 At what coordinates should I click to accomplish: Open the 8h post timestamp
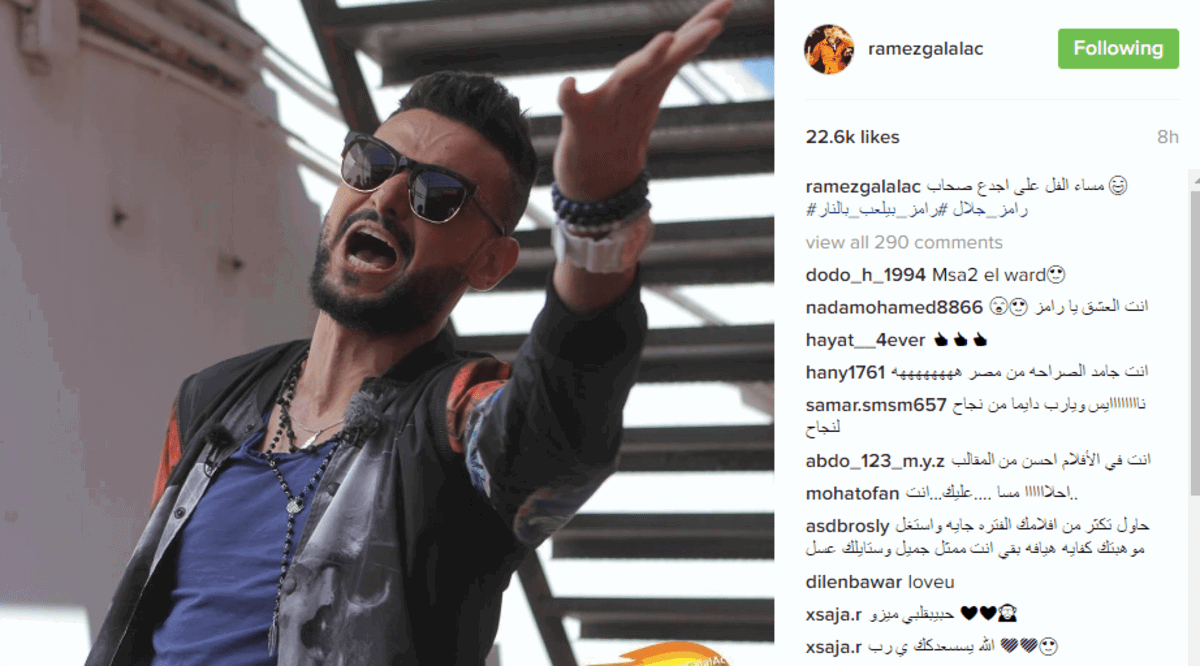pyautogui.click(x=1168, y=137)
